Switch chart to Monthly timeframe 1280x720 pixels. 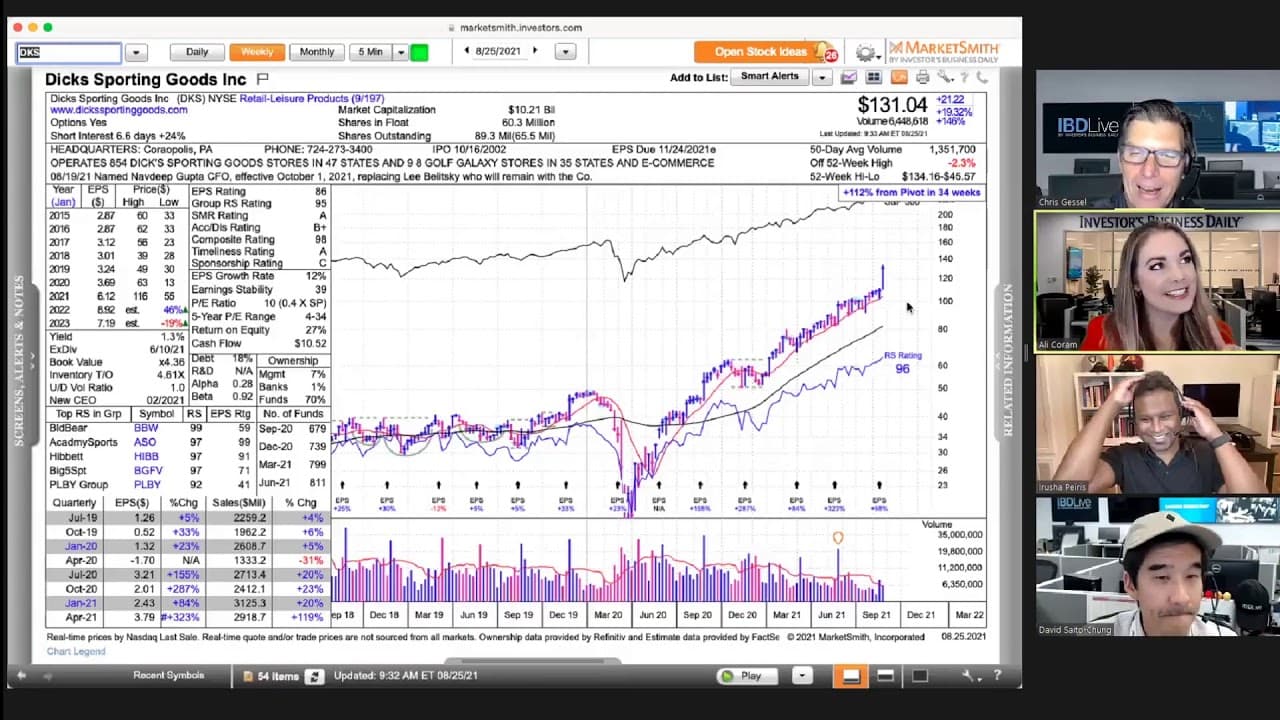pos(317,52)
